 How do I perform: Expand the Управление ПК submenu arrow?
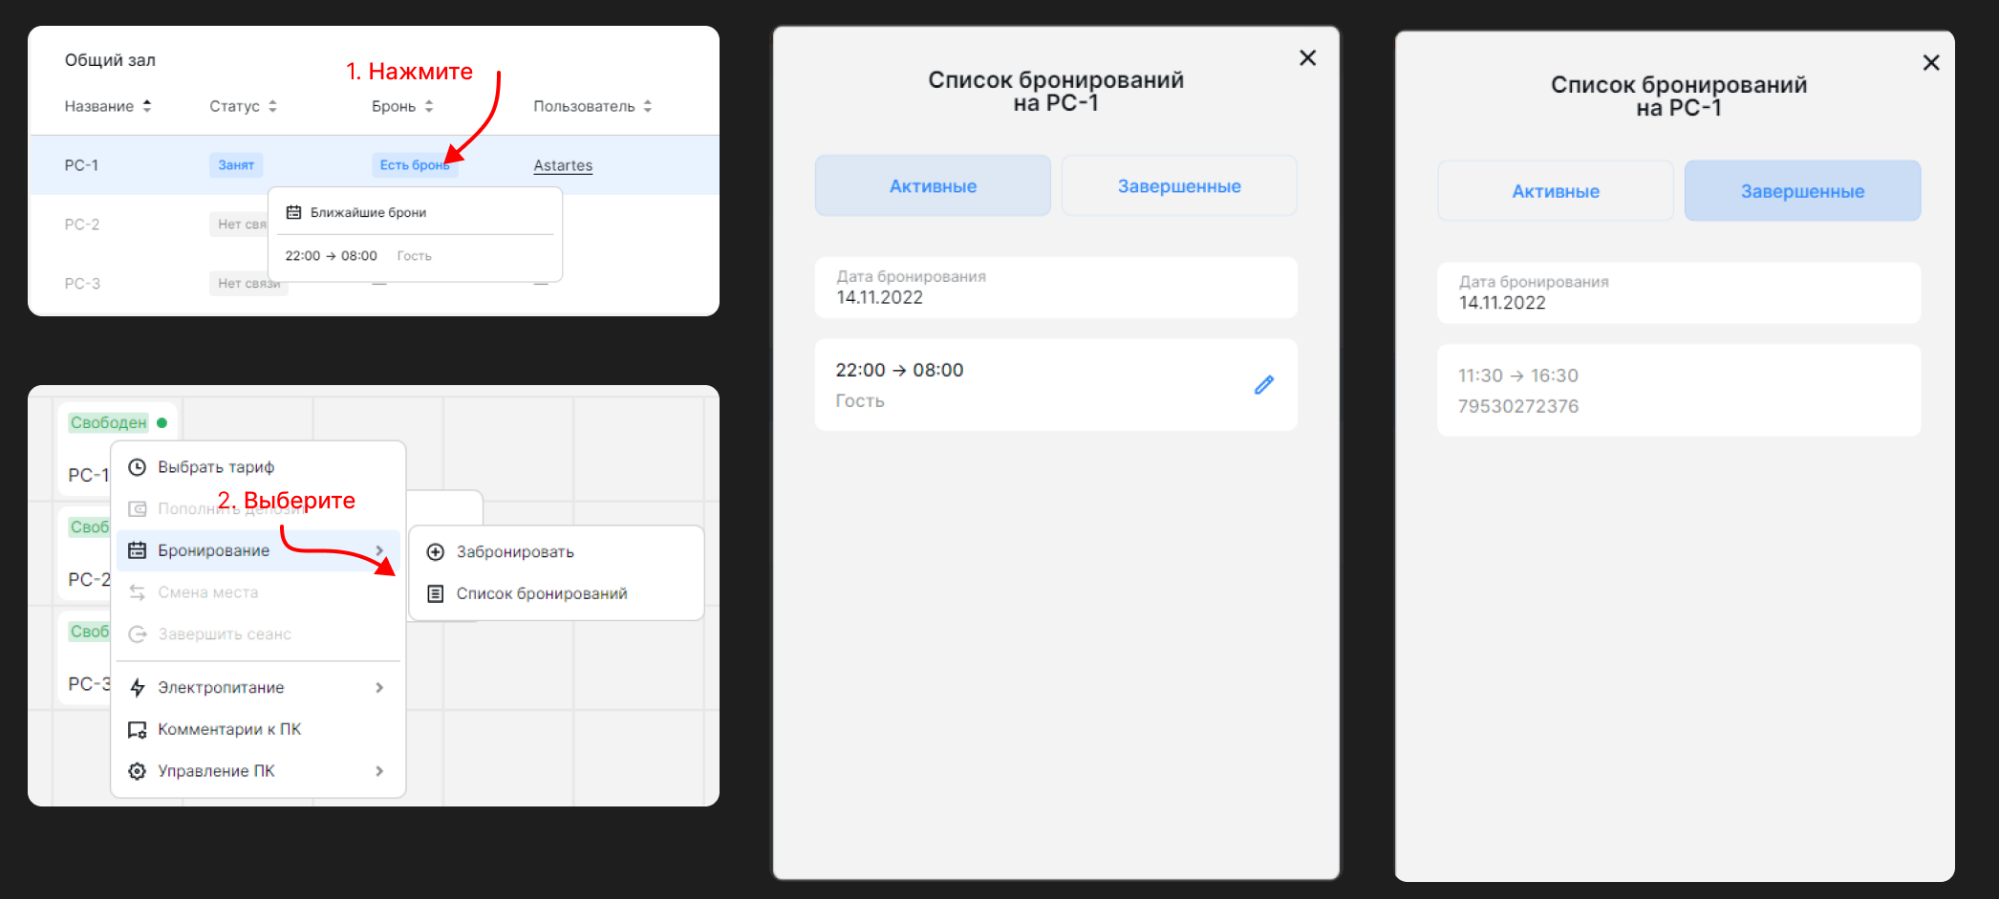pyautogui.click(x=380, y=771)
